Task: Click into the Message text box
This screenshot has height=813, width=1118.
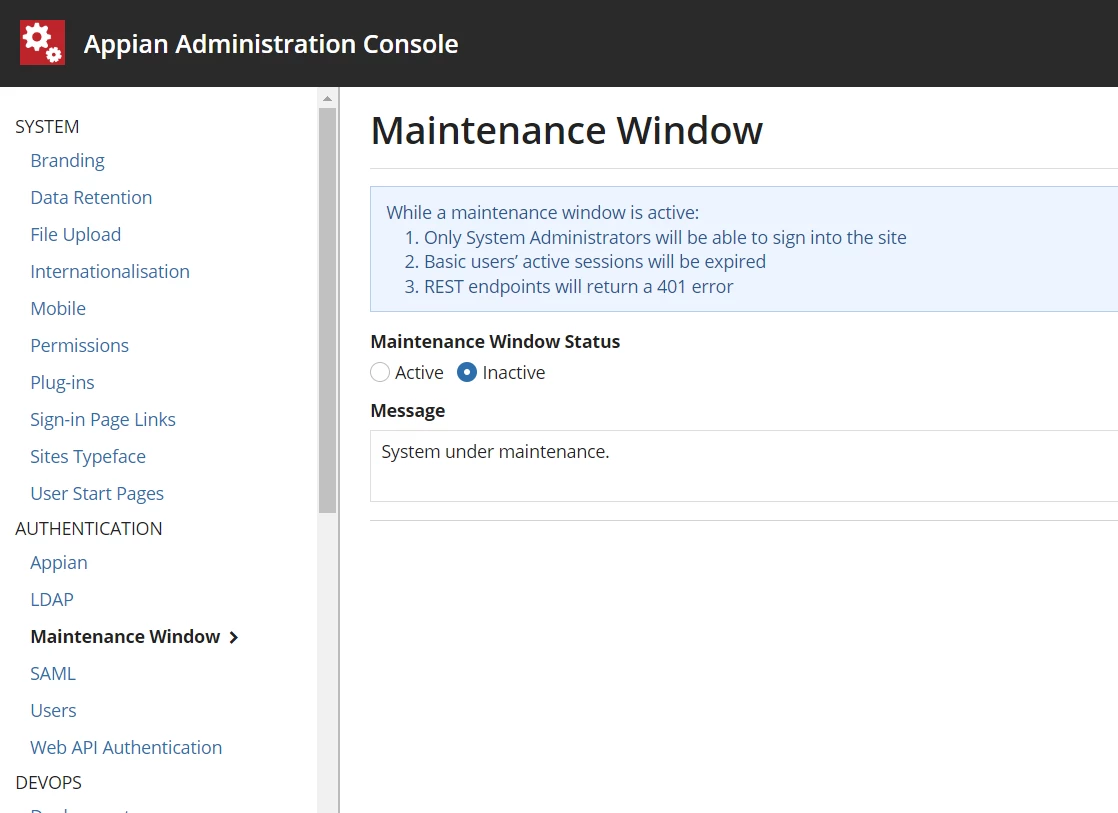Action: (744, 466)
